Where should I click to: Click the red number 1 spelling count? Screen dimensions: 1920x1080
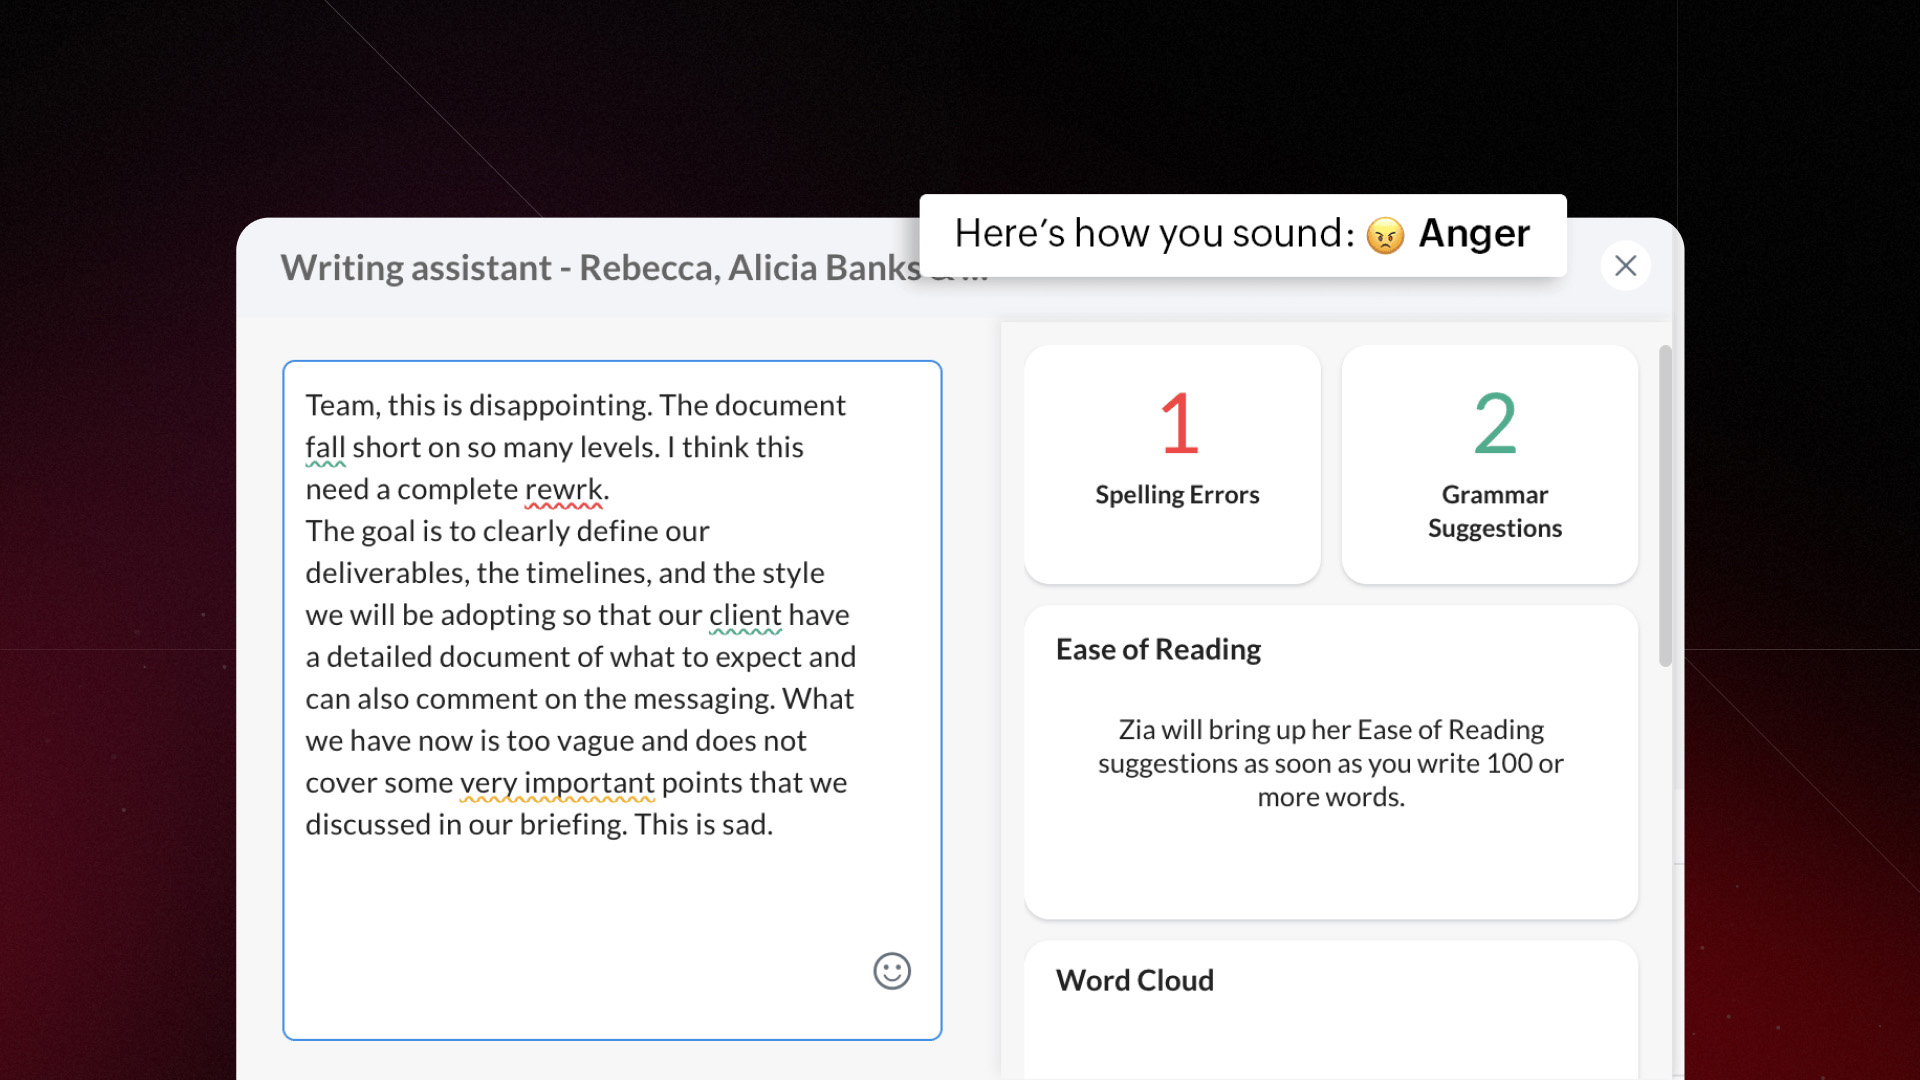tap(1178, 424)
